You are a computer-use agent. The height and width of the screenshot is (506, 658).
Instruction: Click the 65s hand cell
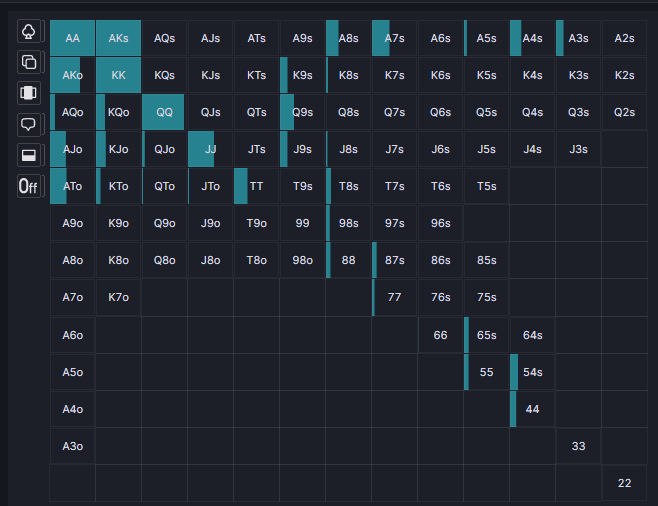click(486, 335)
